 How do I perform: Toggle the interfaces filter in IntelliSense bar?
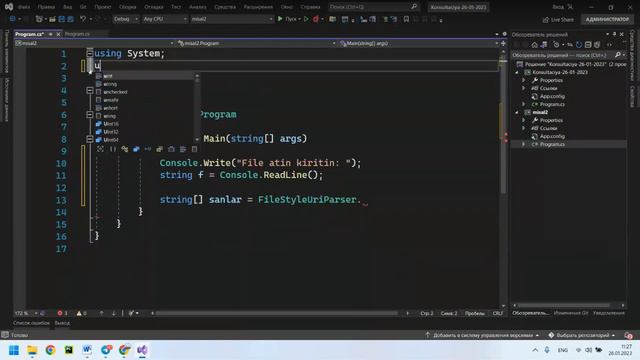coord(148,149)
